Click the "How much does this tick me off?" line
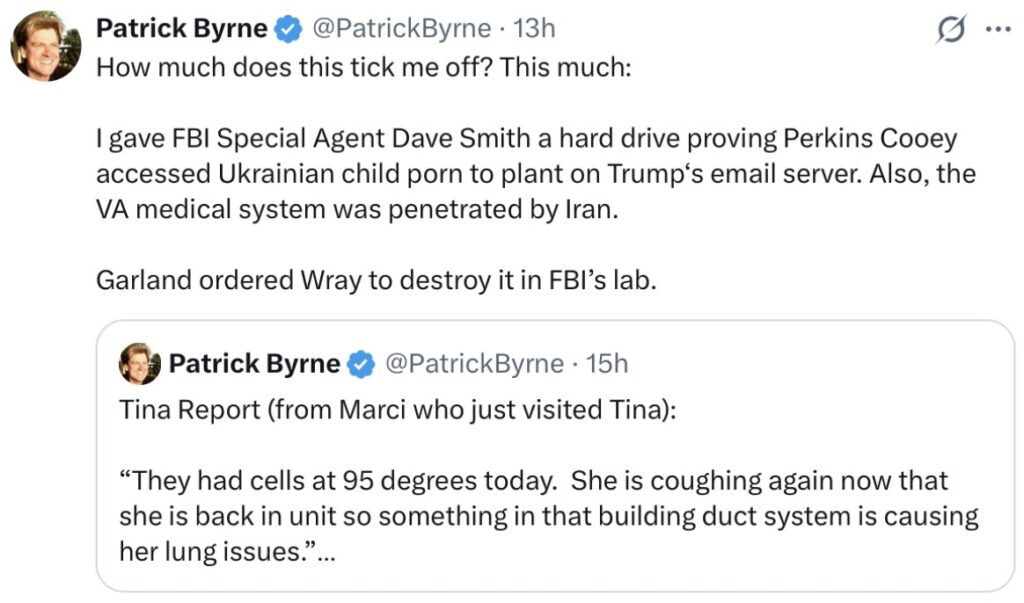 (x=363, y=71)
